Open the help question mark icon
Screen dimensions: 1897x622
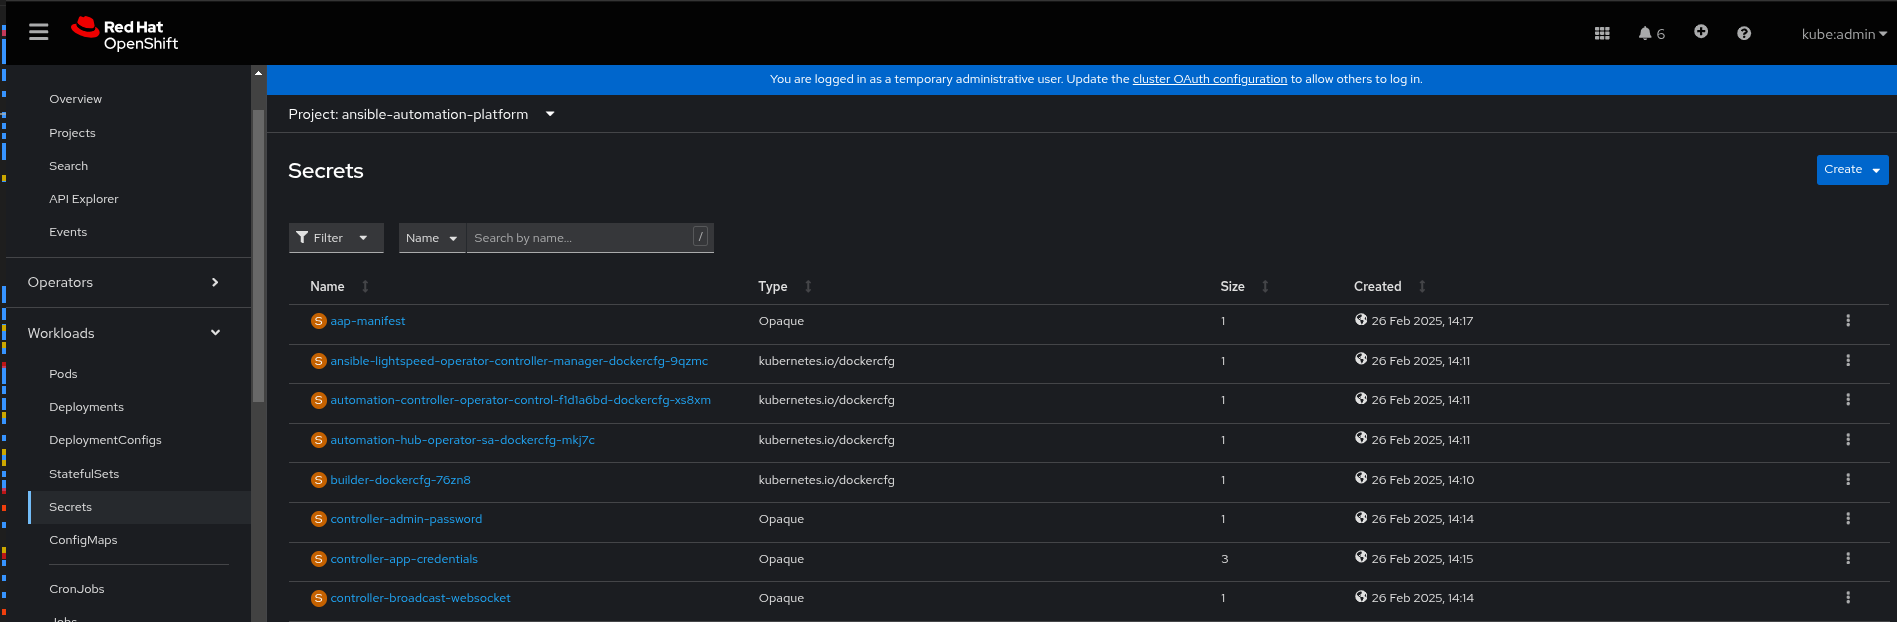1743,33
